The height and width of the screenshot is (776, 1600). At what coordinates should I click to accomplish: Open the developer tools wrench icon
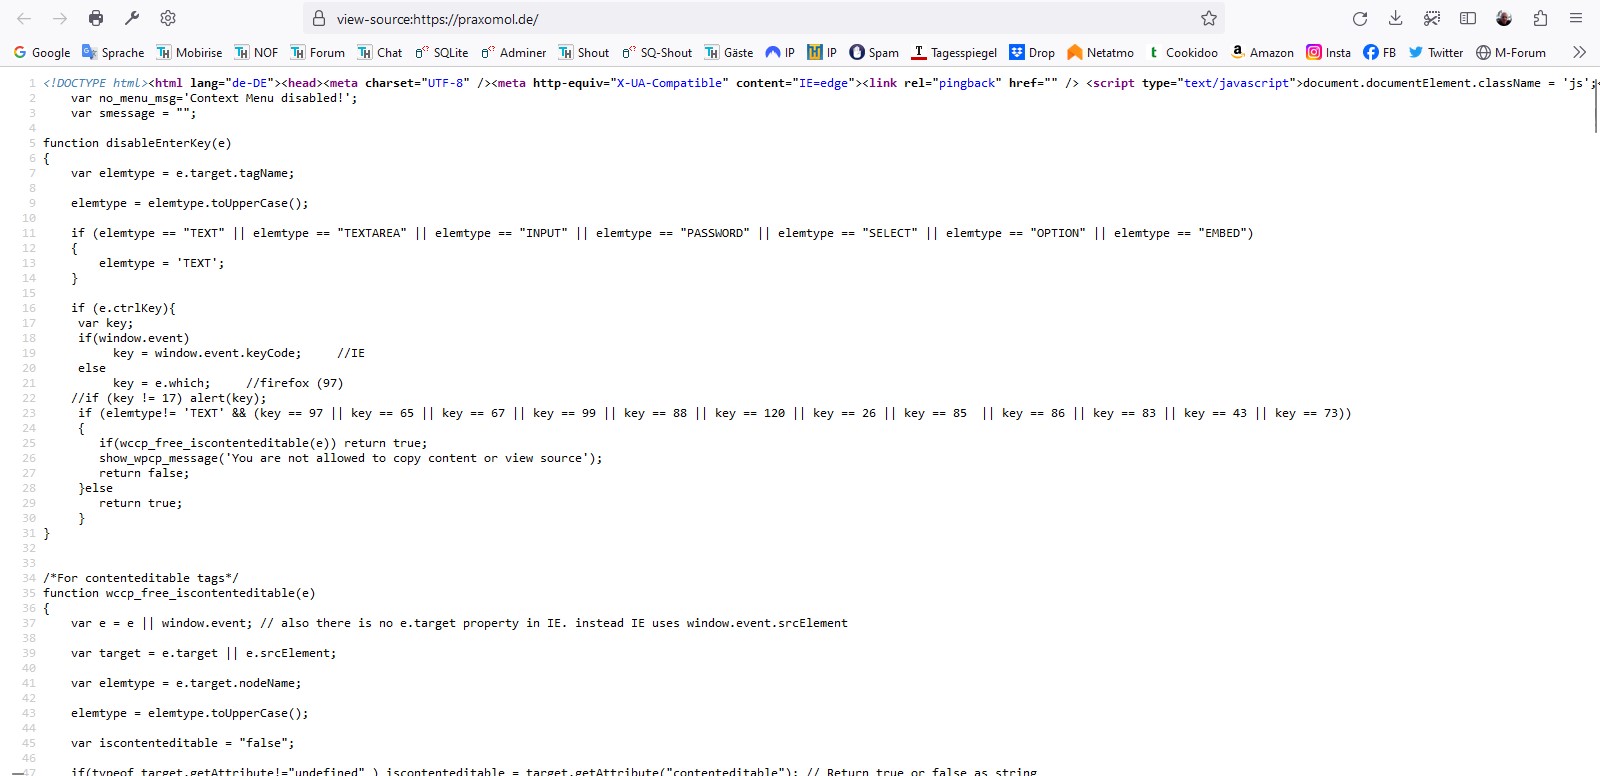coord(132,18)
